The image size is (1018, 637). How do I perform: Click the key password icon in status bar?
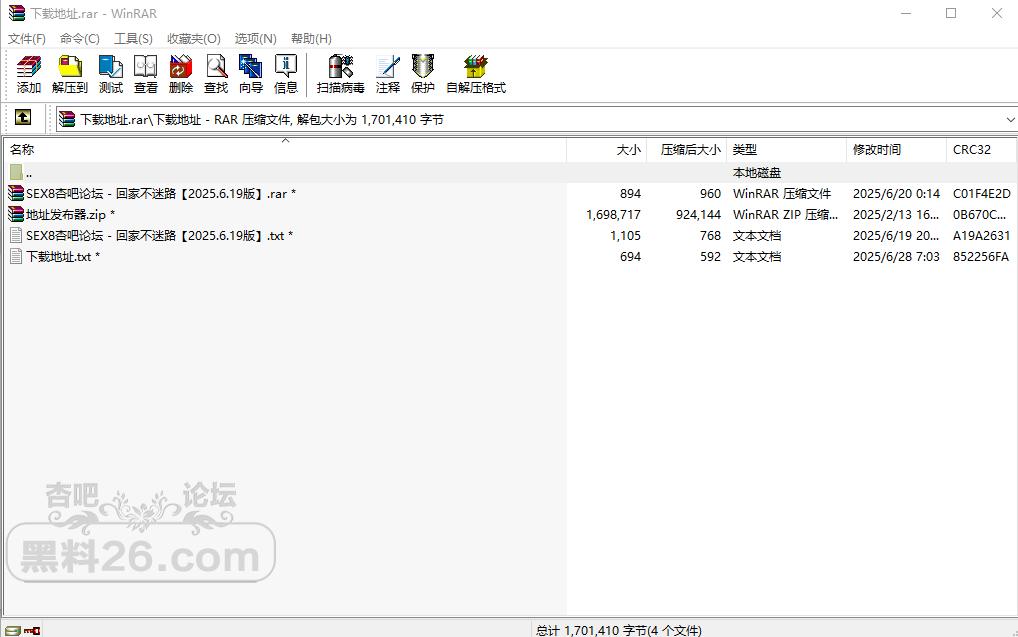coord(32,631)
